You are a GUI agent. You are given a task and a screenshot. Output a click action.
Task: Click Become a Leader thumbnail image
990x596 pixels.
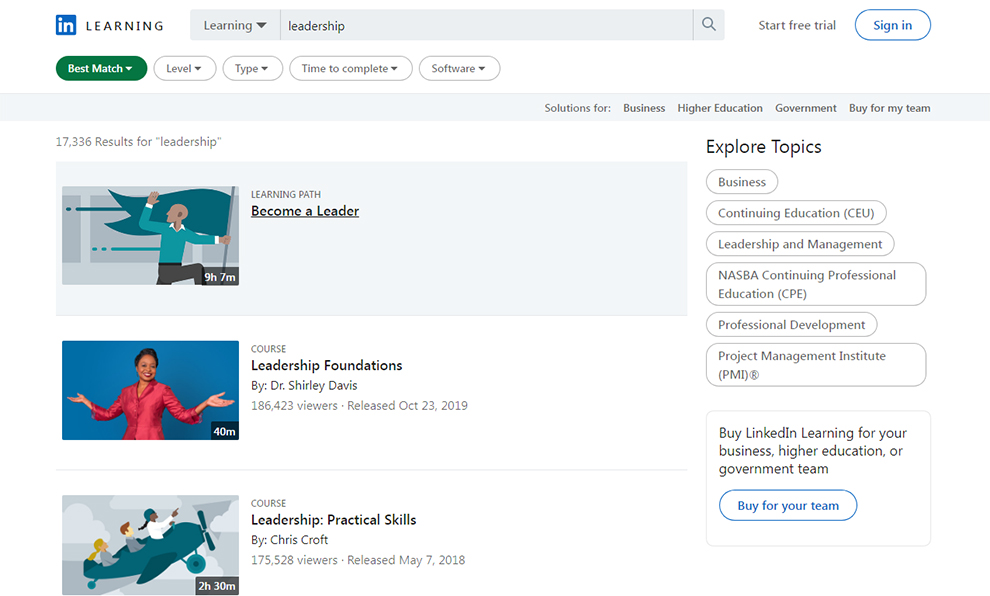[x=150, y=235]
